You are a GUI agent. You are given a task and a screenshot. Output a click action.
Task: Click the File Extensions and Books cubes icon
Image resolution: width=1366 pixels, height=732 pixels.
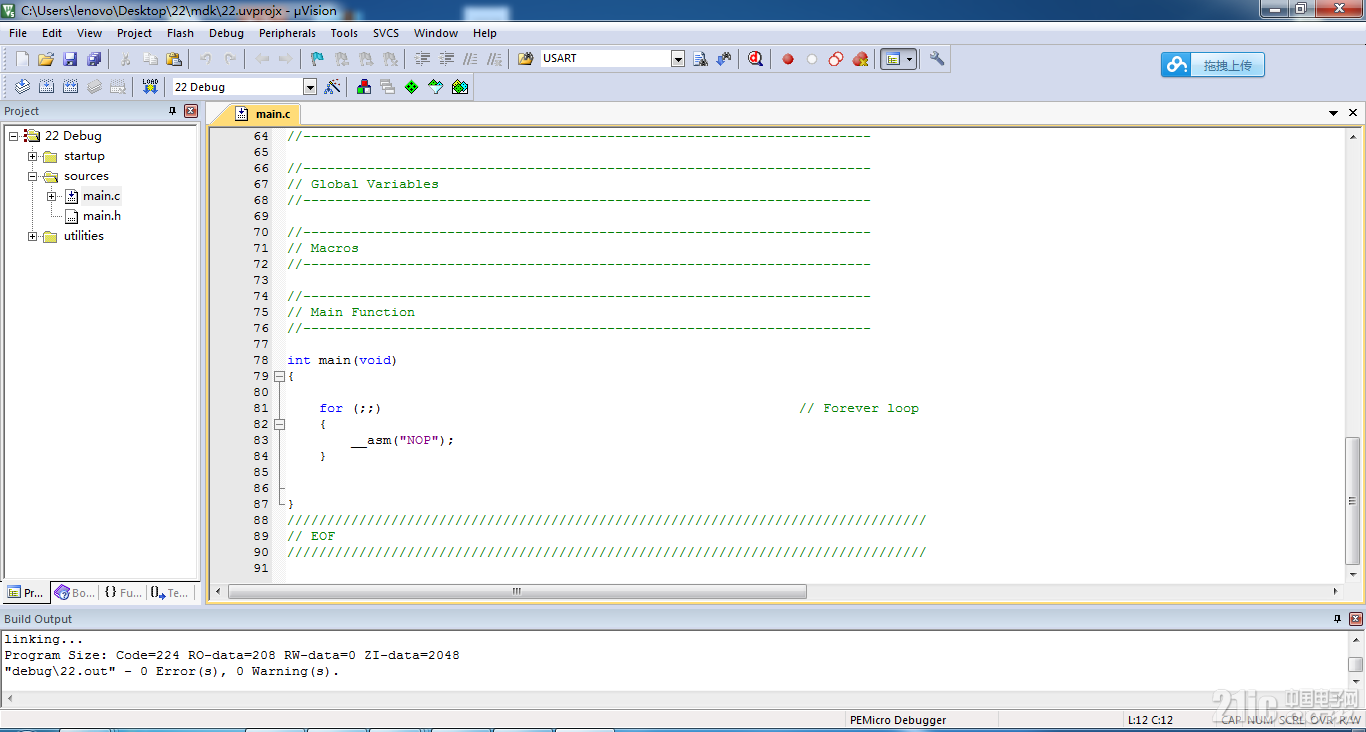pyautogui.click(x=364, y=87)
